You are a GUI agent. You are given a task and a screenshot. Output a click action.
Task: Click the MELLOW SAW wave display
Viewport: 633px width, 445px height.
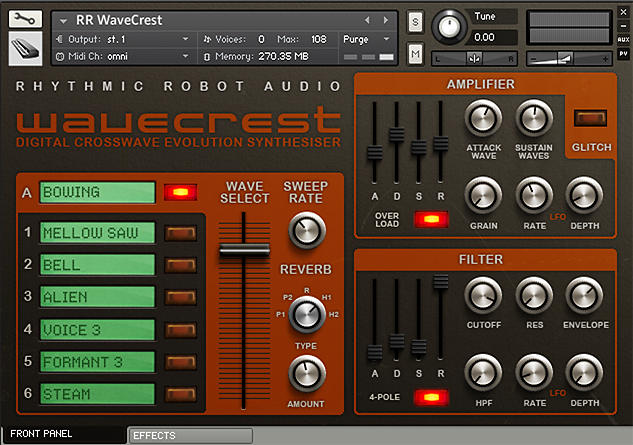(x=97, y=233)
